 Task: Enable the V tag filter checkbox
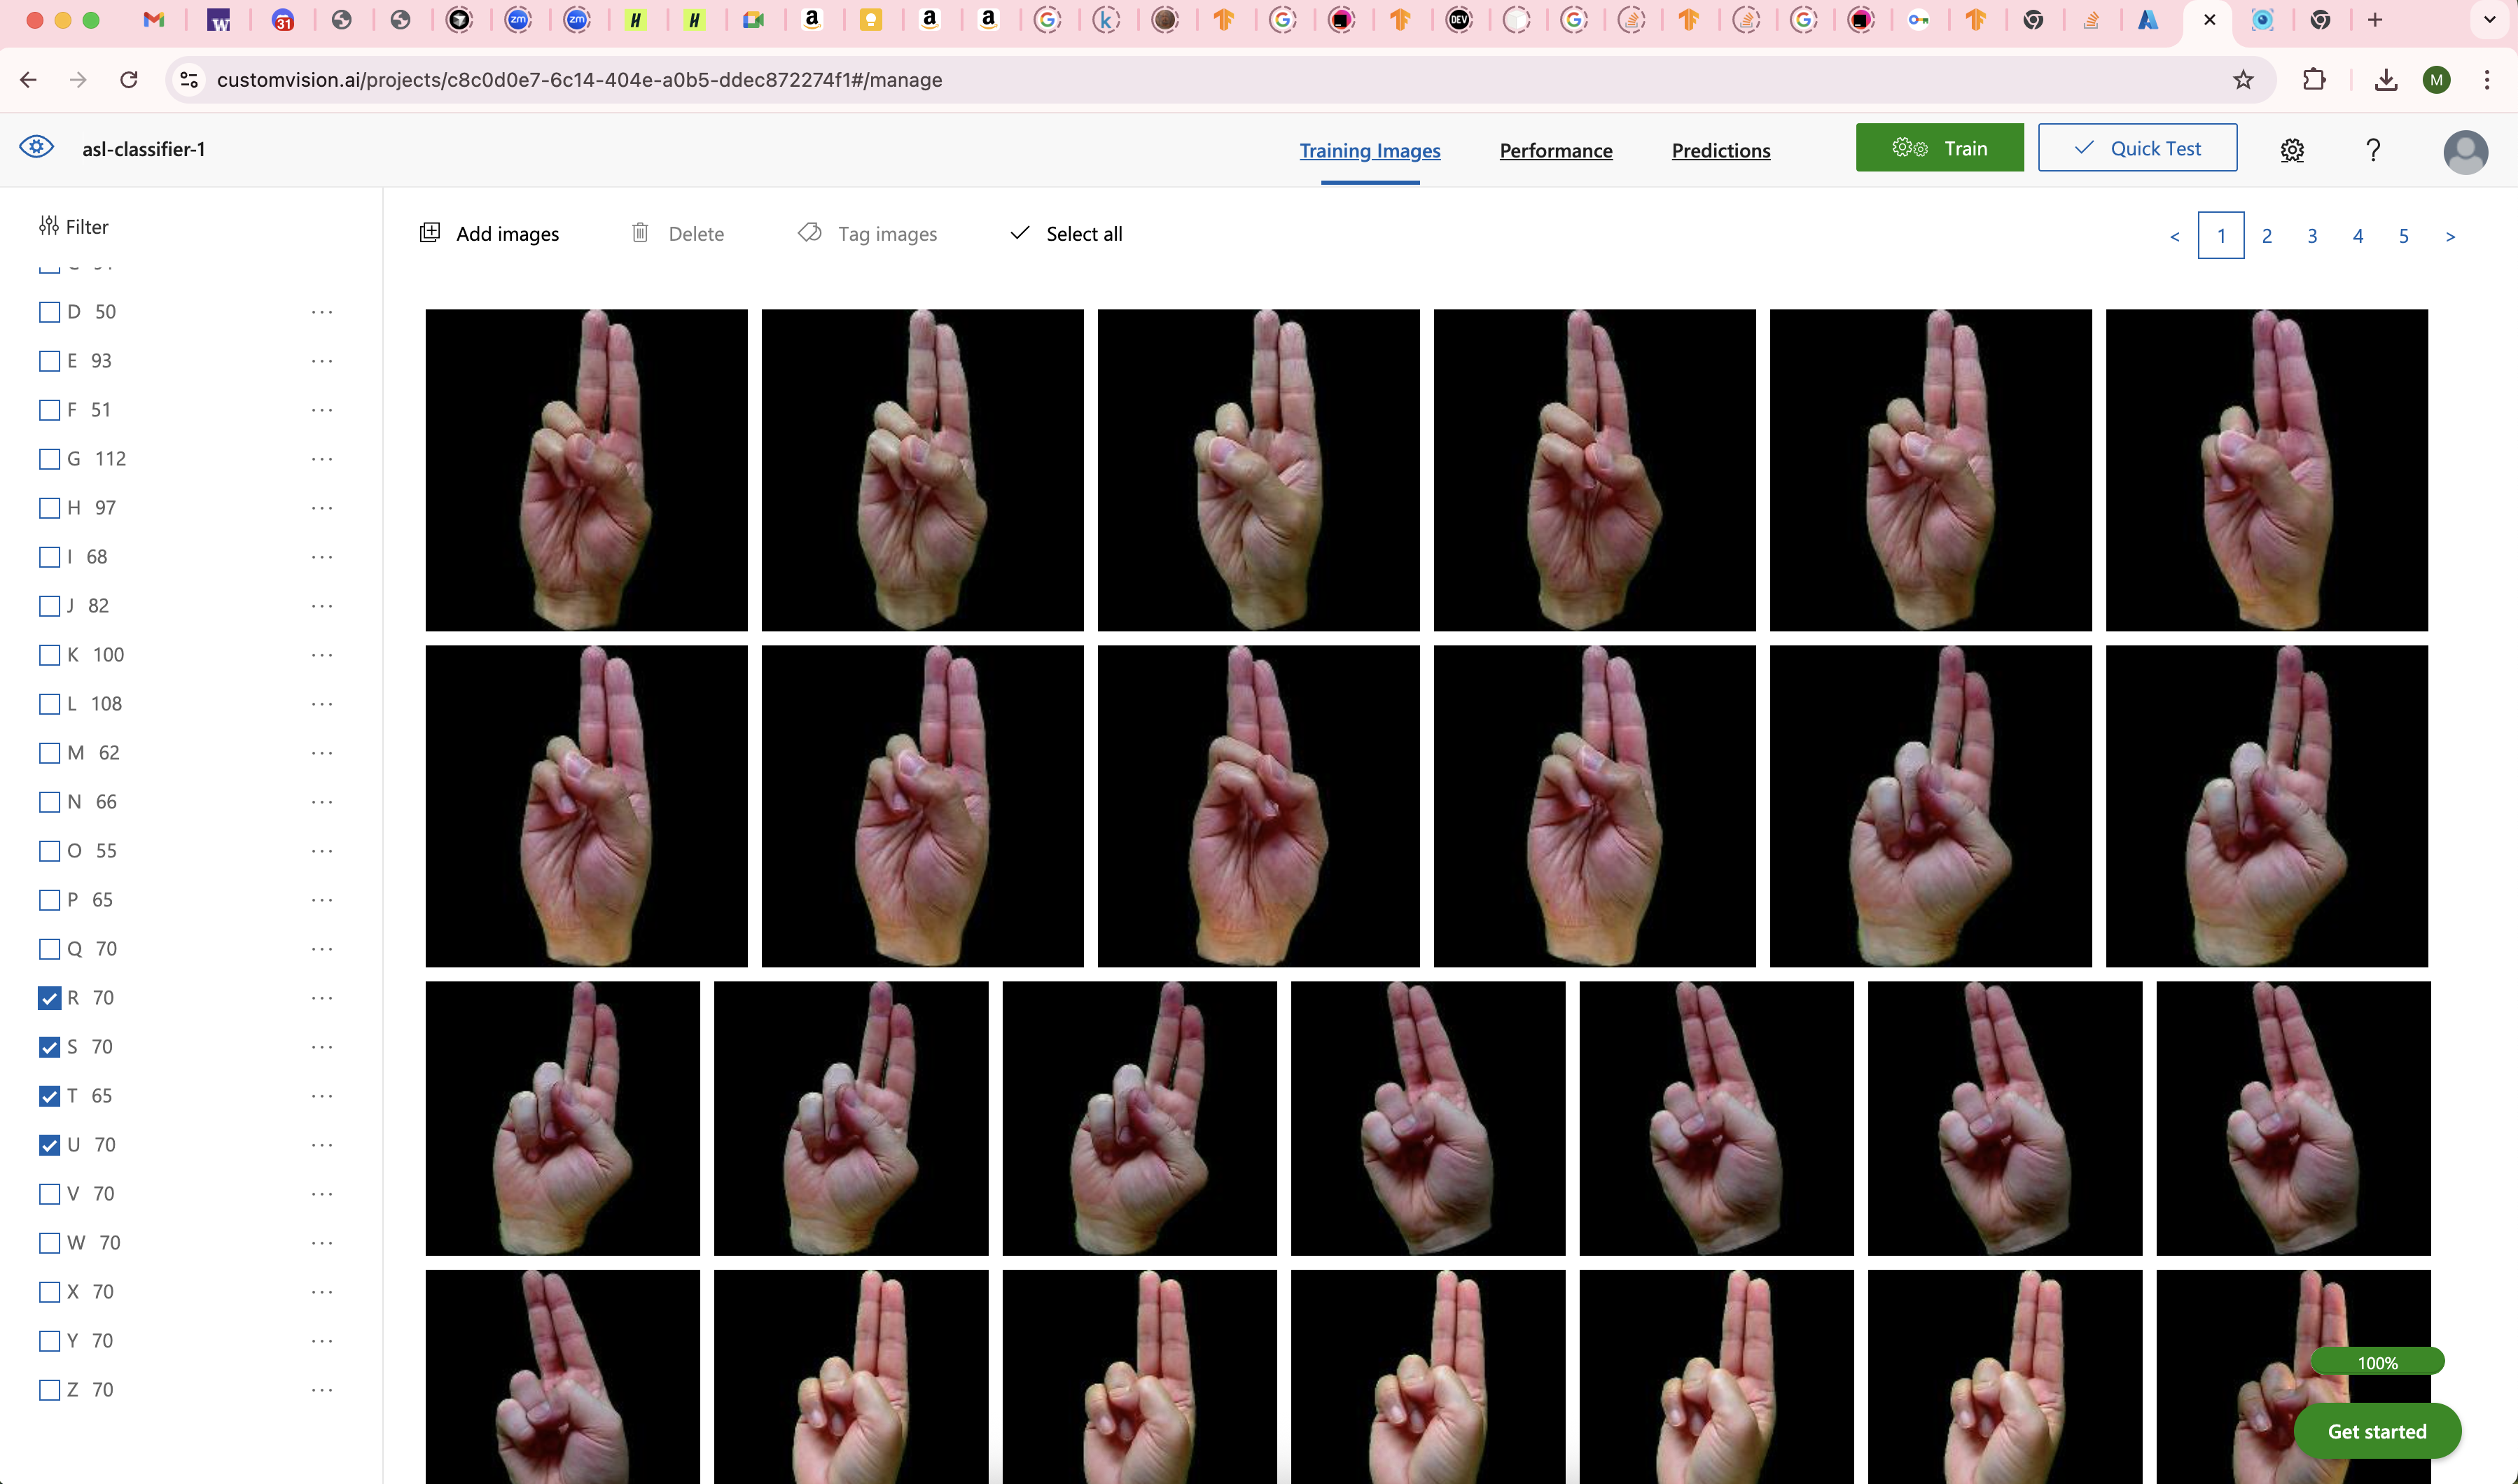(x=49, y=1194)
